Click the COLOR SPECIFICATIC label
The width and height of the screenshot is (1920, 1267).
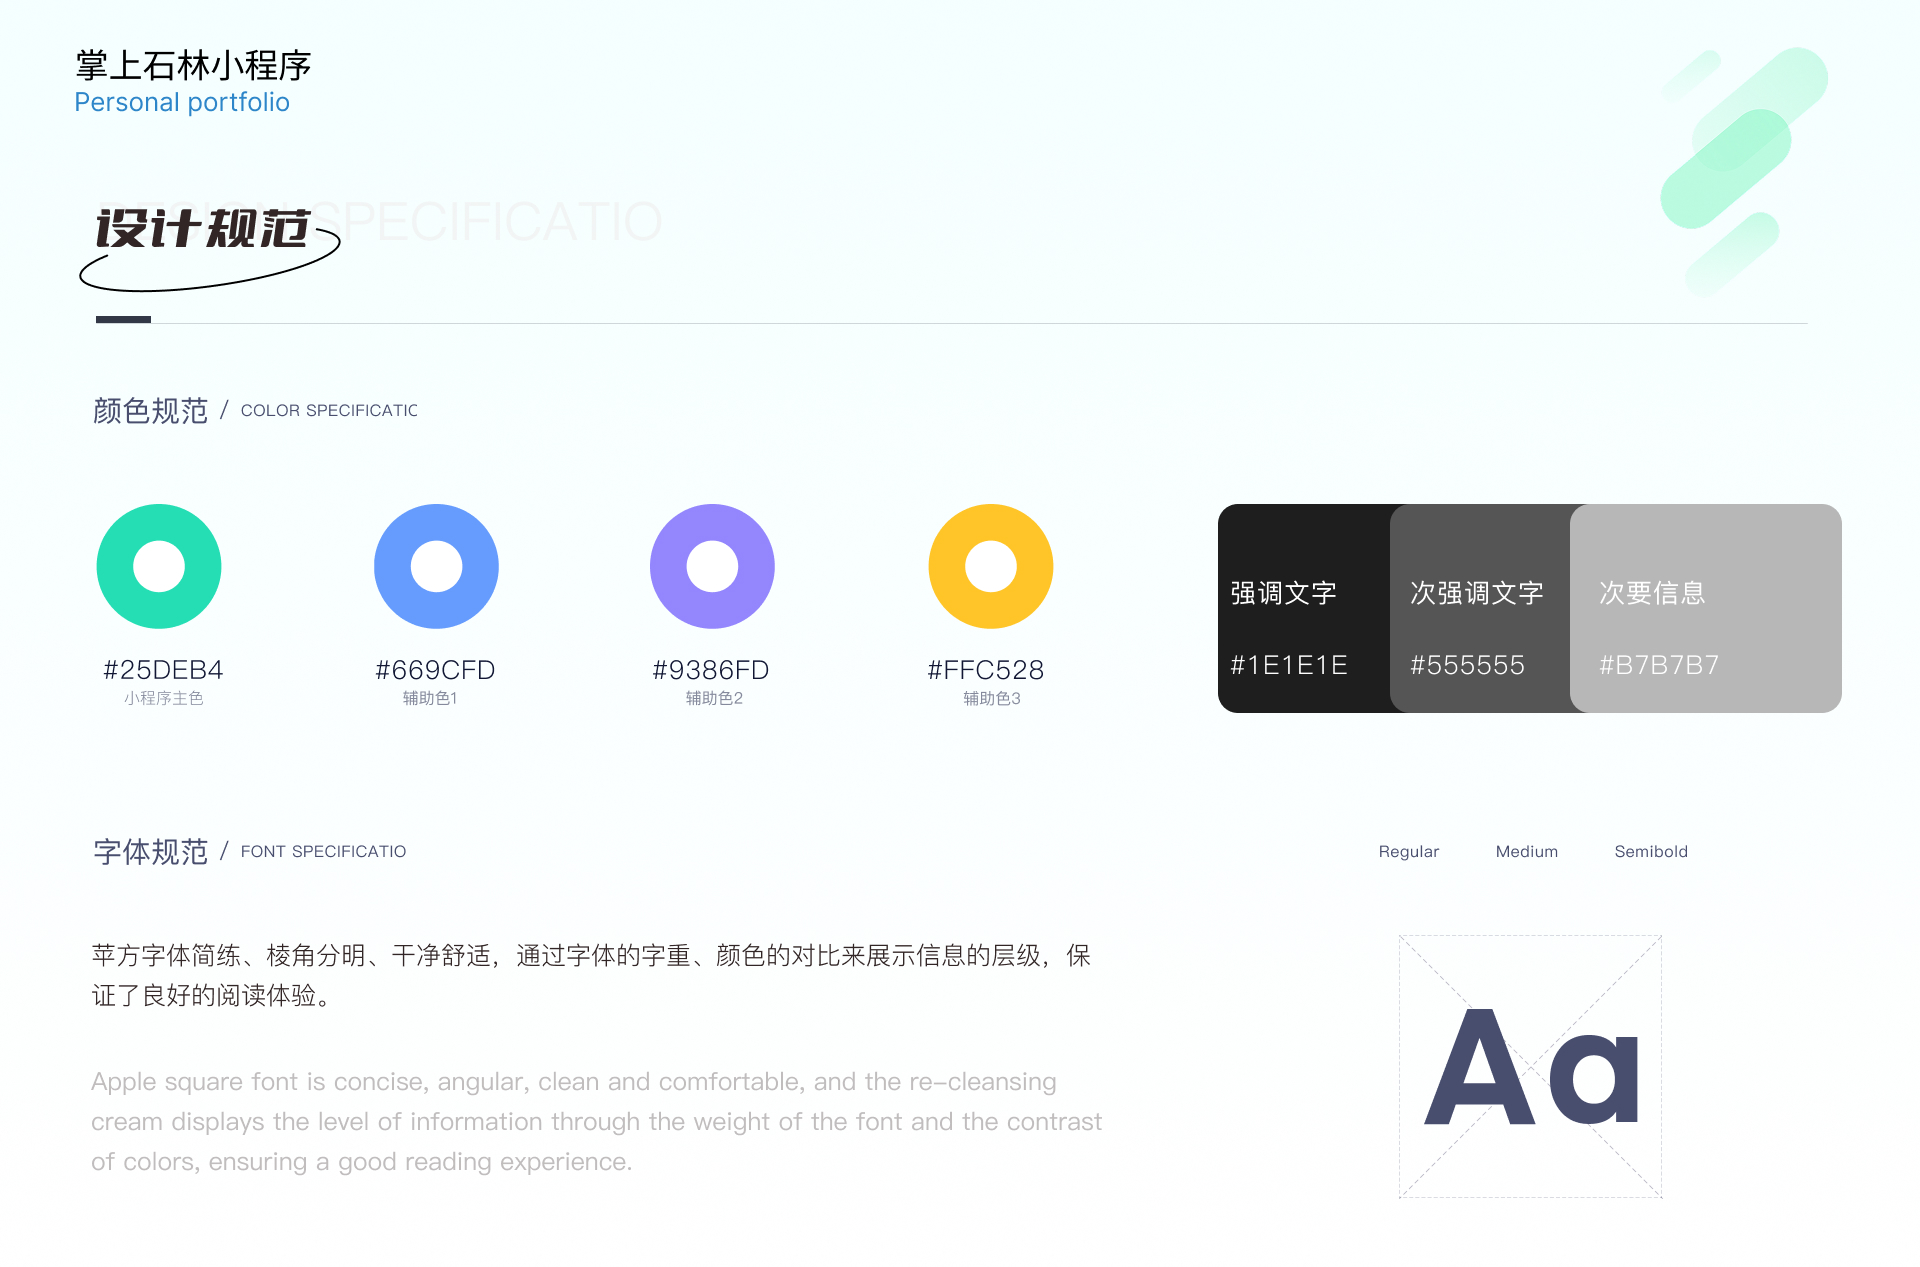[329, 411]
